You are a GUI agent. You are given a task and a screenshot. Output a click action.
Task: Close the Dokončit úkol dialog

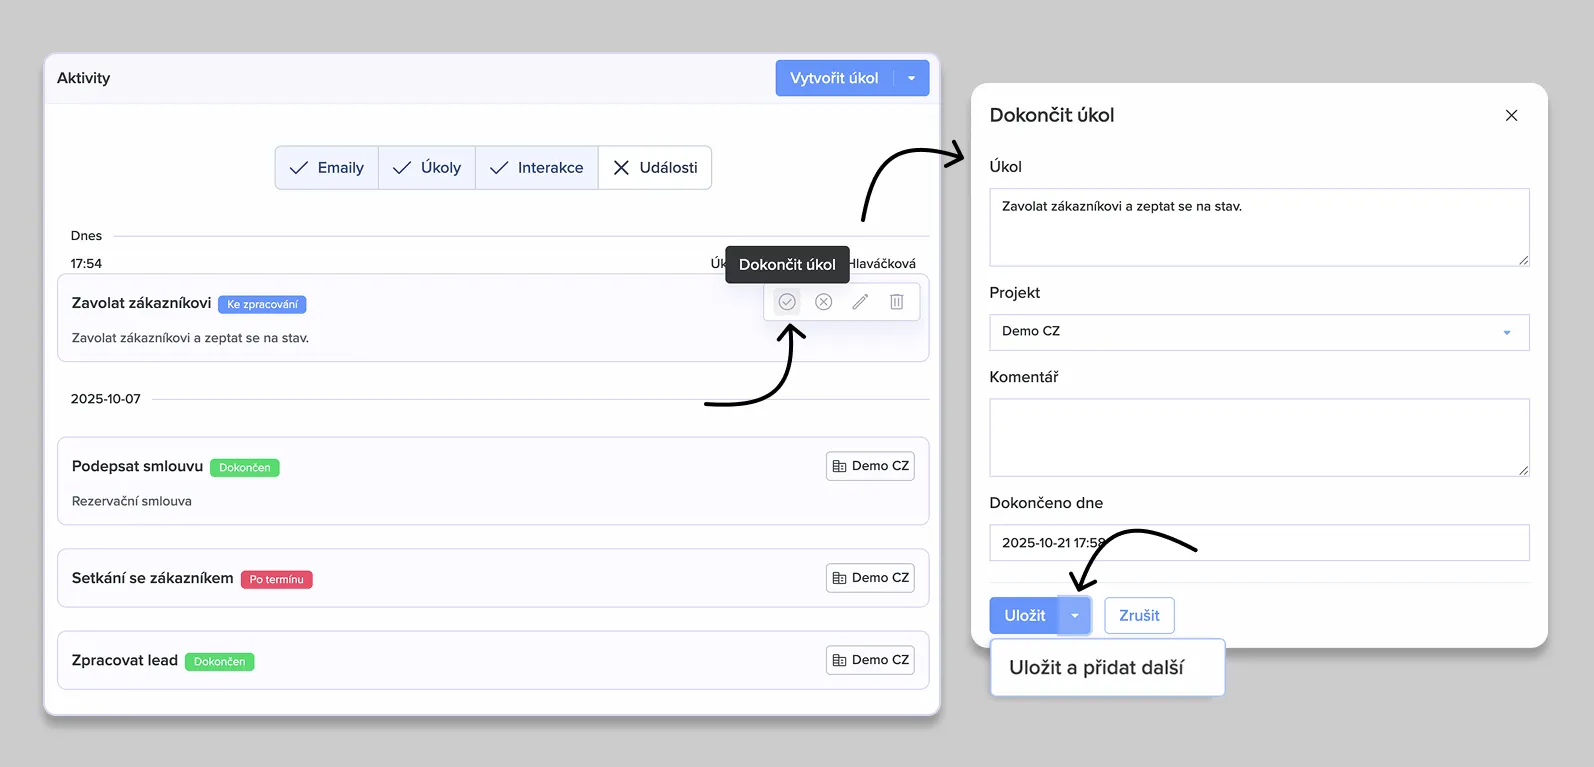tap(1511, 116)
